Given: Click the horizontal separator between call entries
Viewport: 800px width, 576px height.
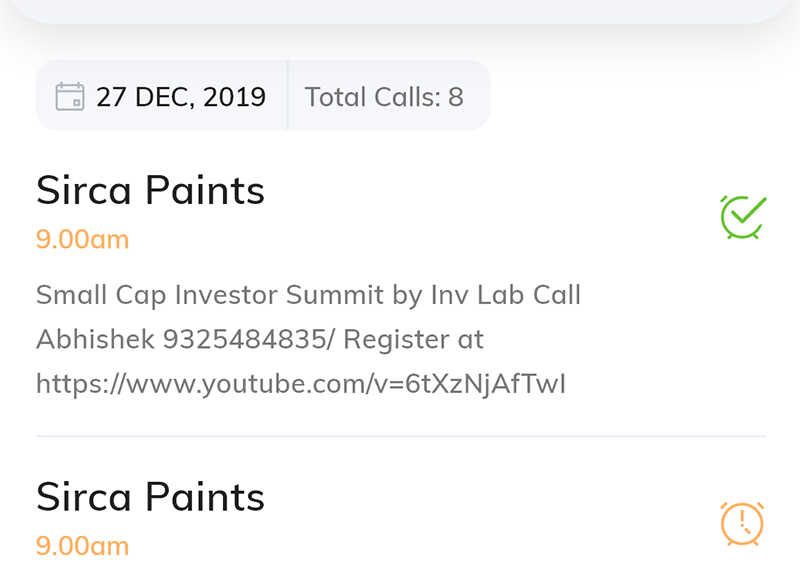Looking at the screenshot, I should (401, 436).
